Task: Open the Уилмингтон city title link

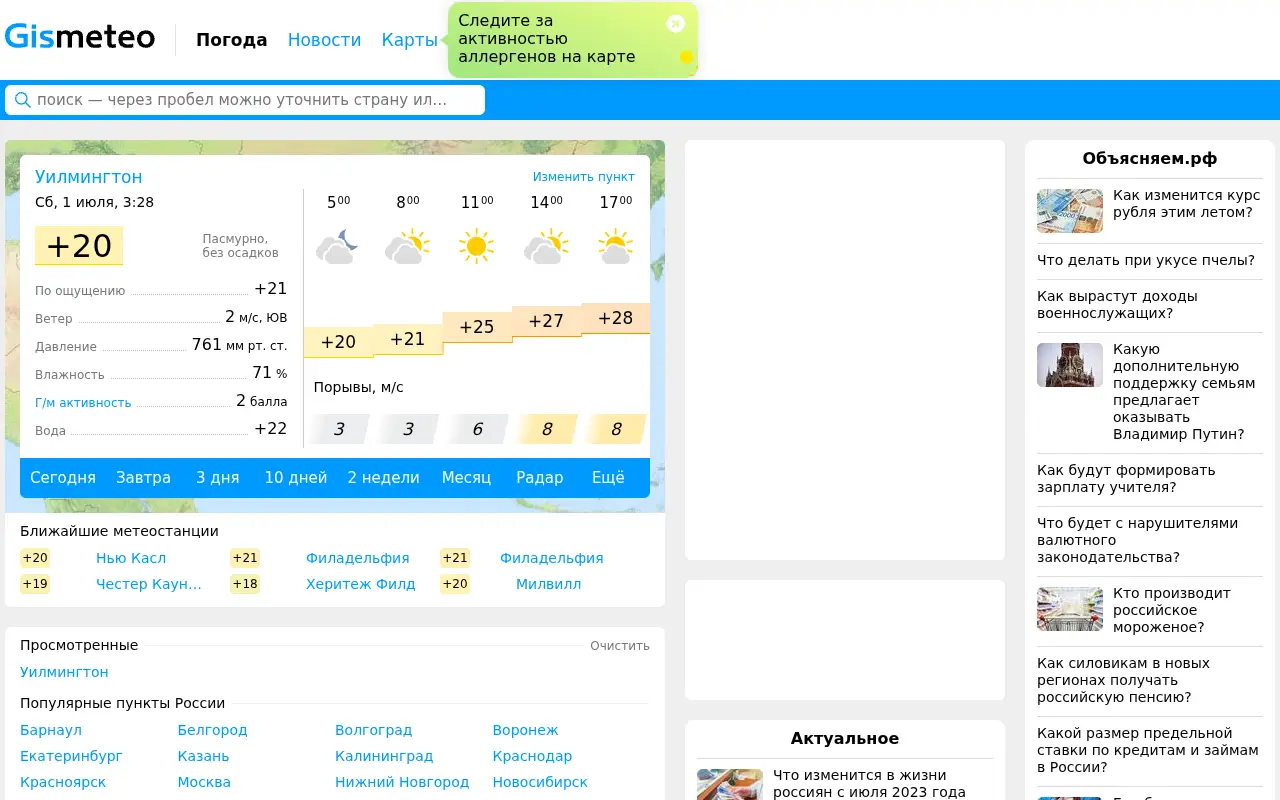Action: pyautogui.click(x=89, y=177)
